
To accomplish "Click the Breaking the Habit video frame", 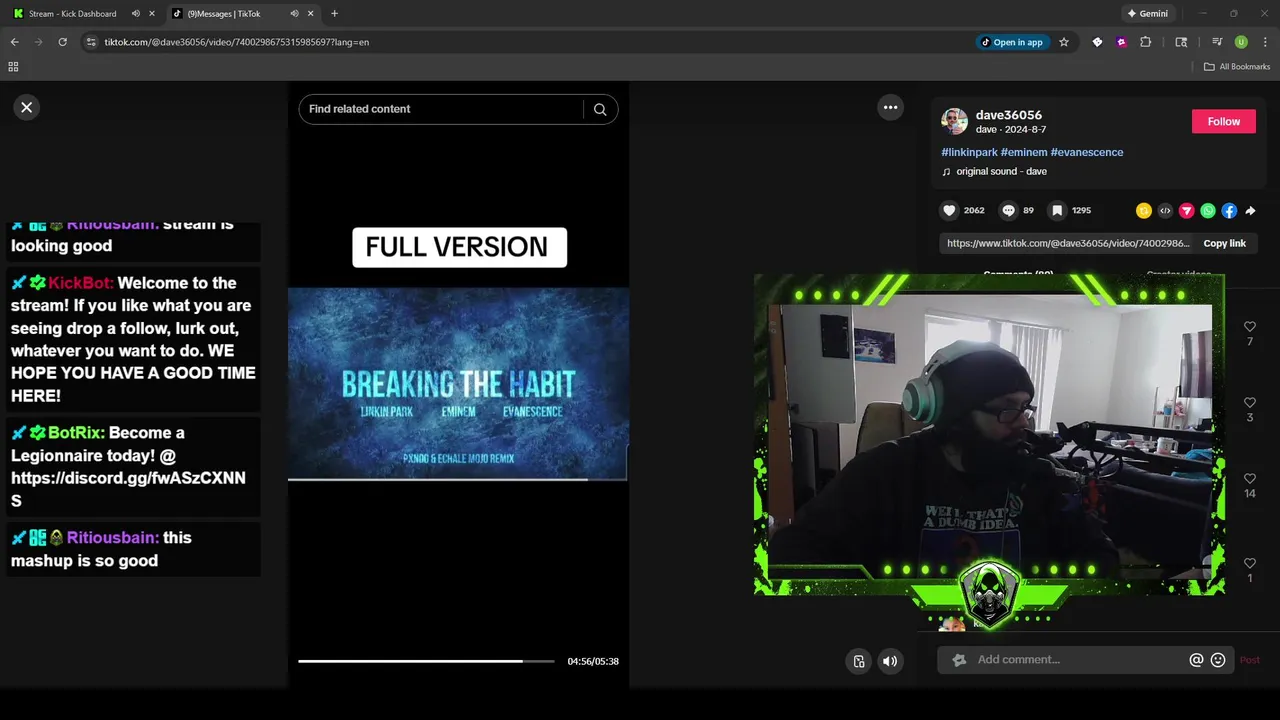I will tap(458, 384).
